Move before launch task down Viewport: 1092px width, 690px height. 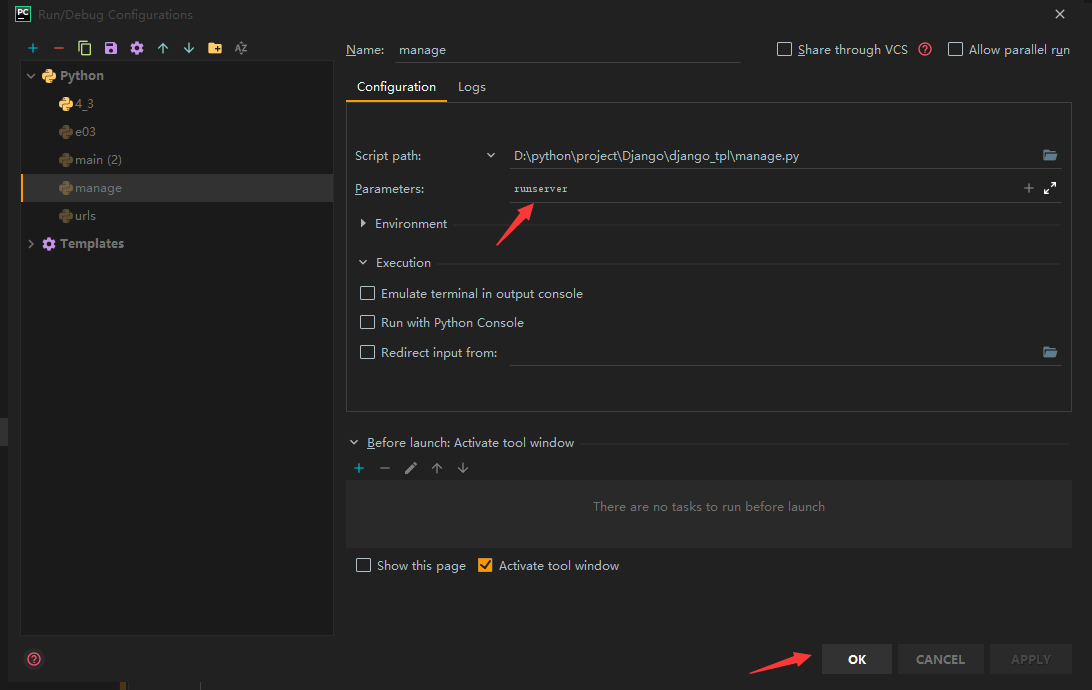tap(463, 468)
